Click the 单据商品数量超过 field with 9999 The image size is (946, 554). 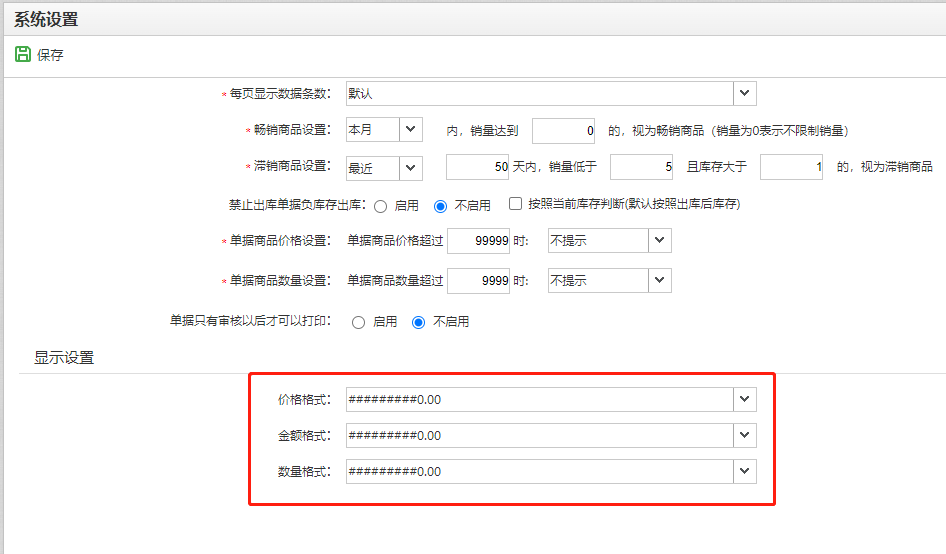tap(478, 281)
